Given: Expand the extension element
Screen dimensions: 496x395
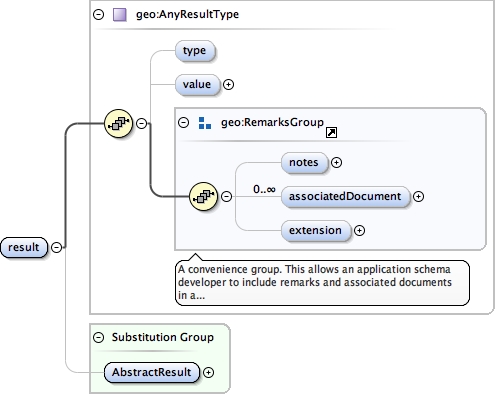Looking at the screenshot, I should click(359, 231).
